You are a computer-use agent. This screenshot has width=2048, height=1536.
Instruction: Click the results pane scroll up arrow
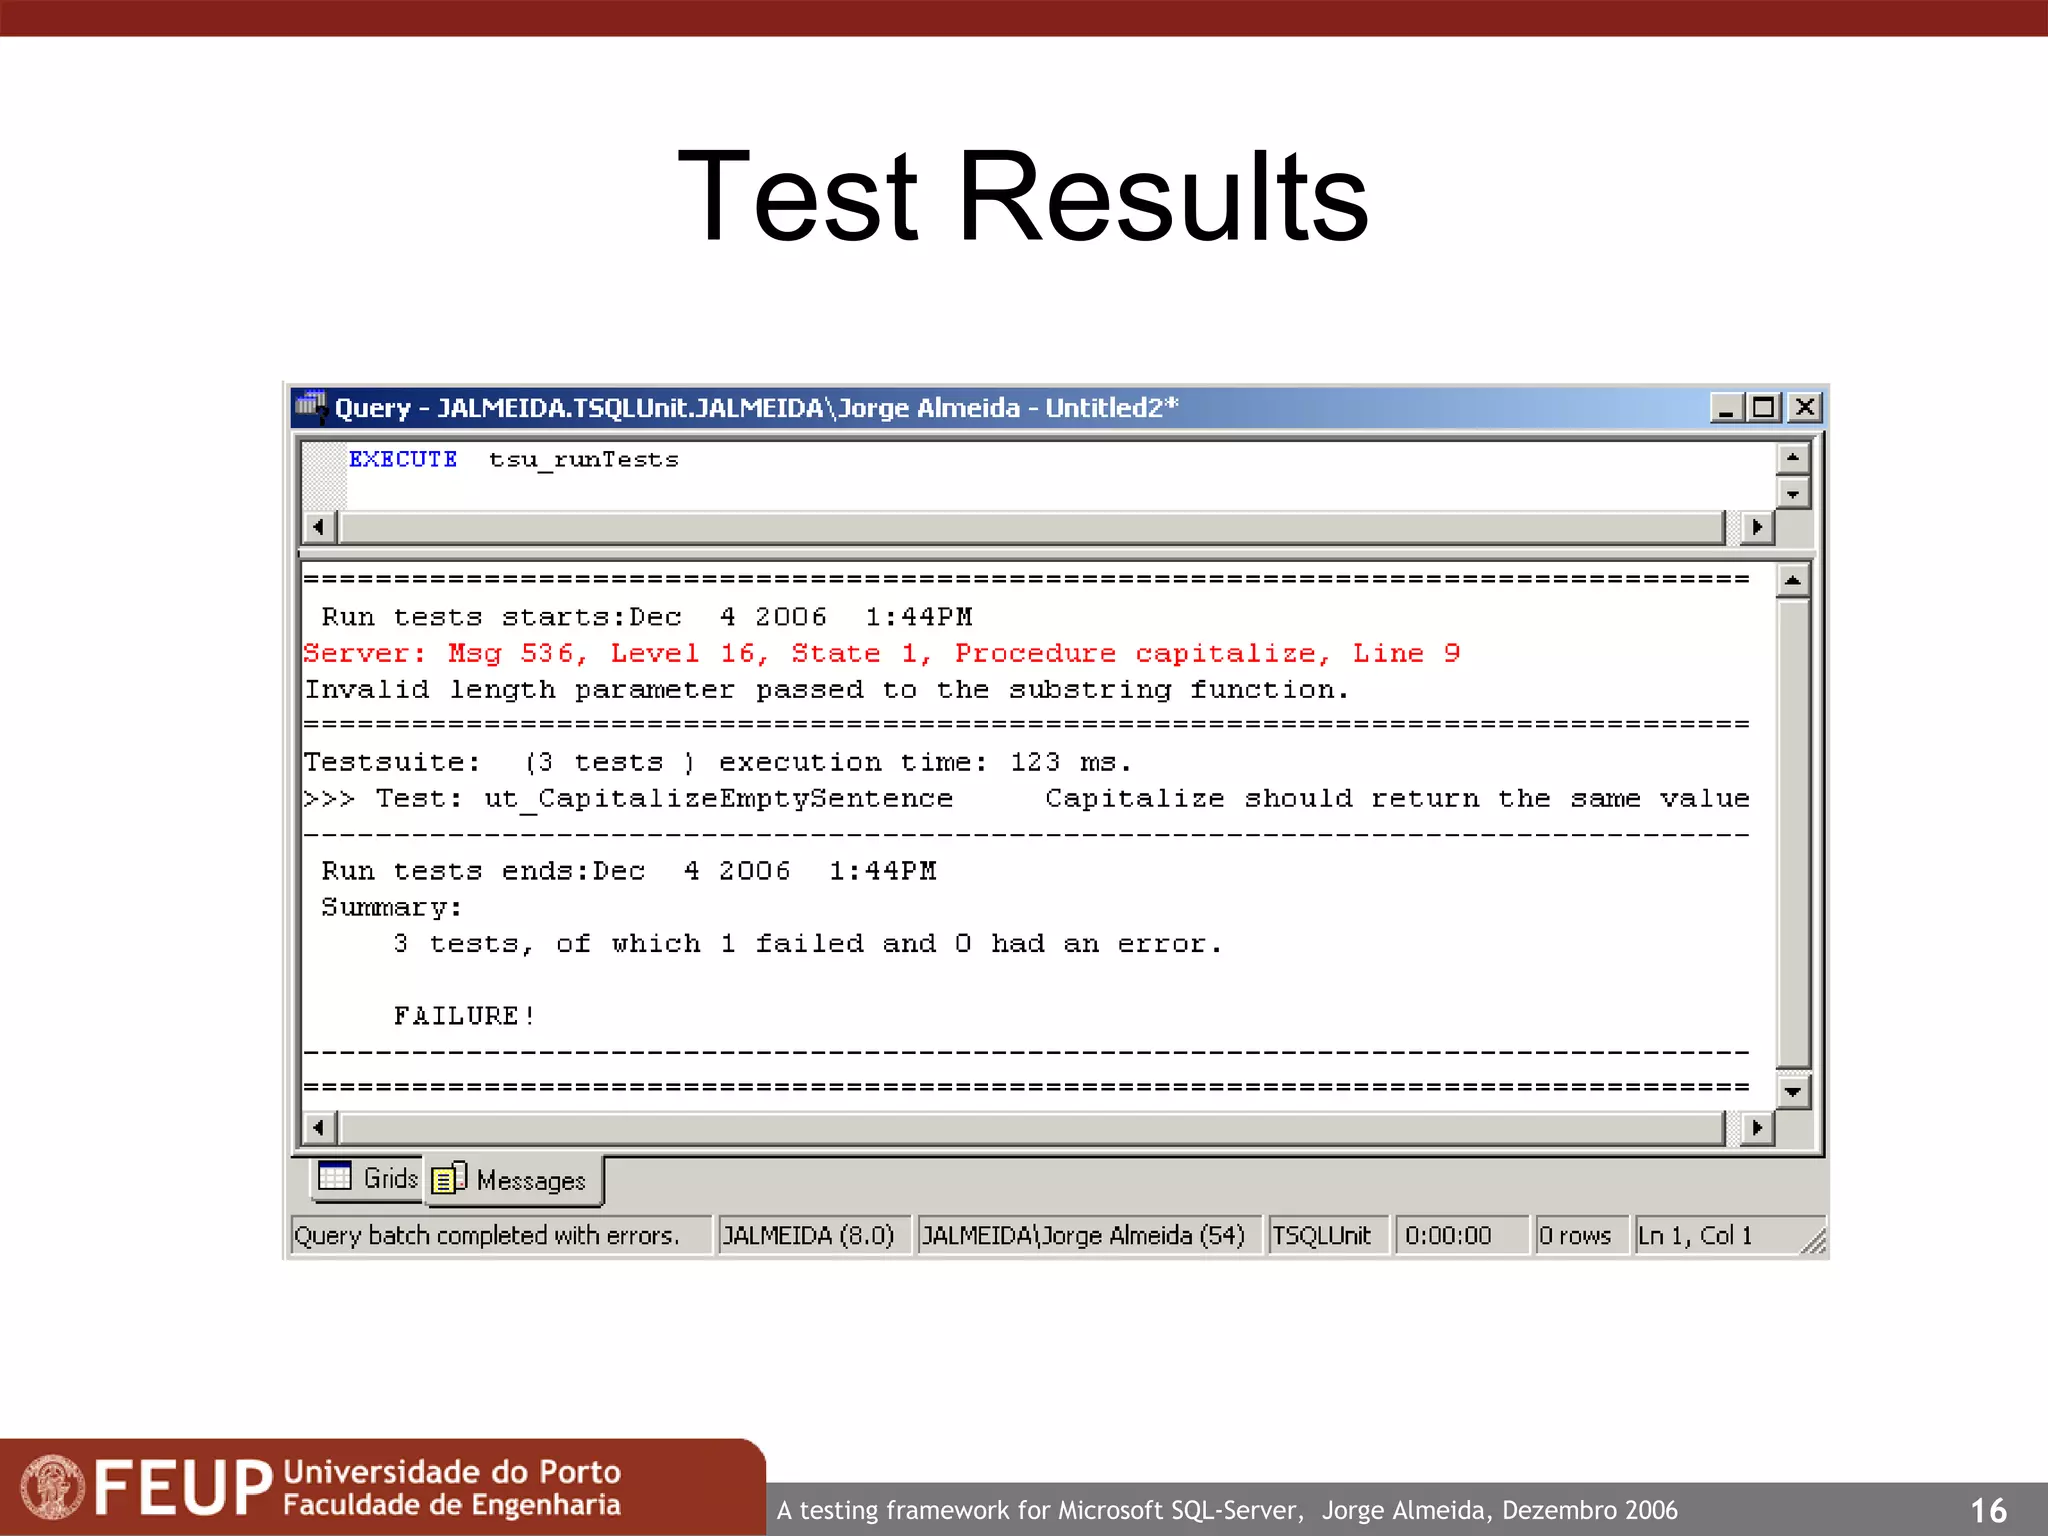click(1793, 581)
